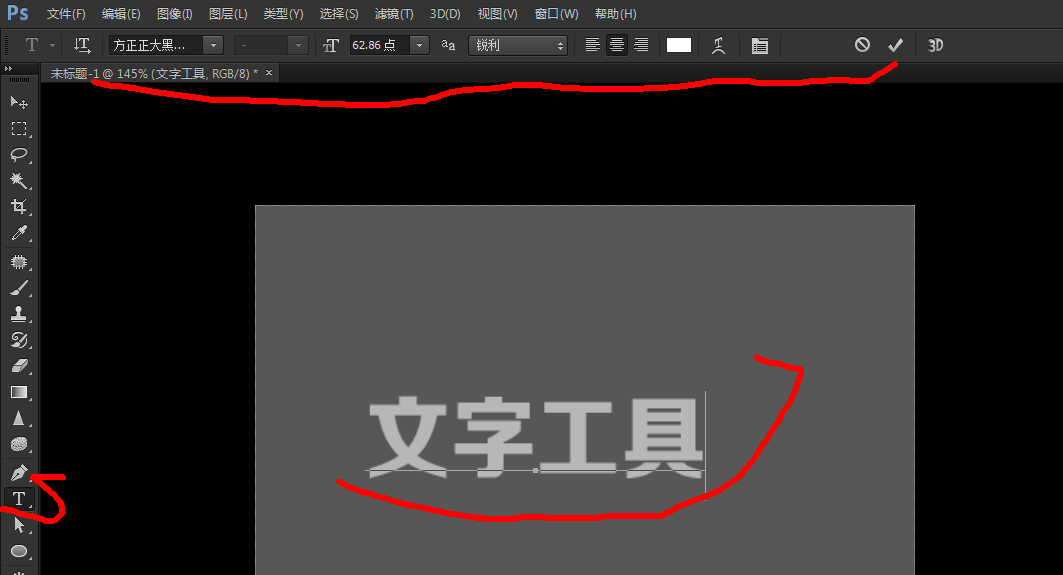Select the Healing Brush tool
The image size is (1063, 575).
coord(19,262)
